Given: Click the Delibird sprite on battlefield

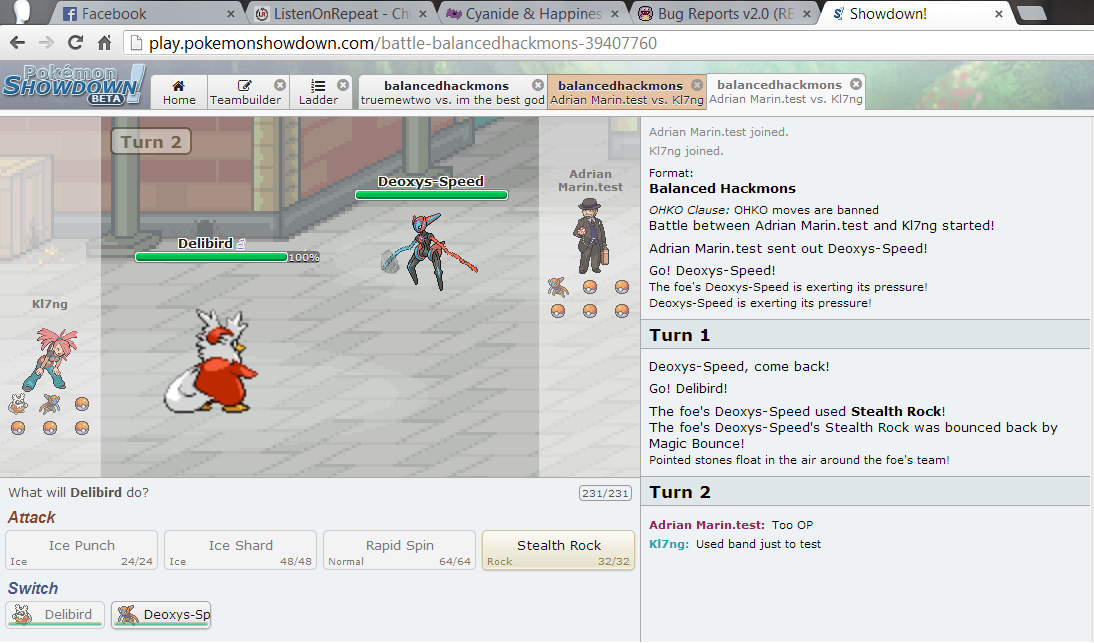Looking at the screenshot, I should pyautogui.click(x=211, y=363).
